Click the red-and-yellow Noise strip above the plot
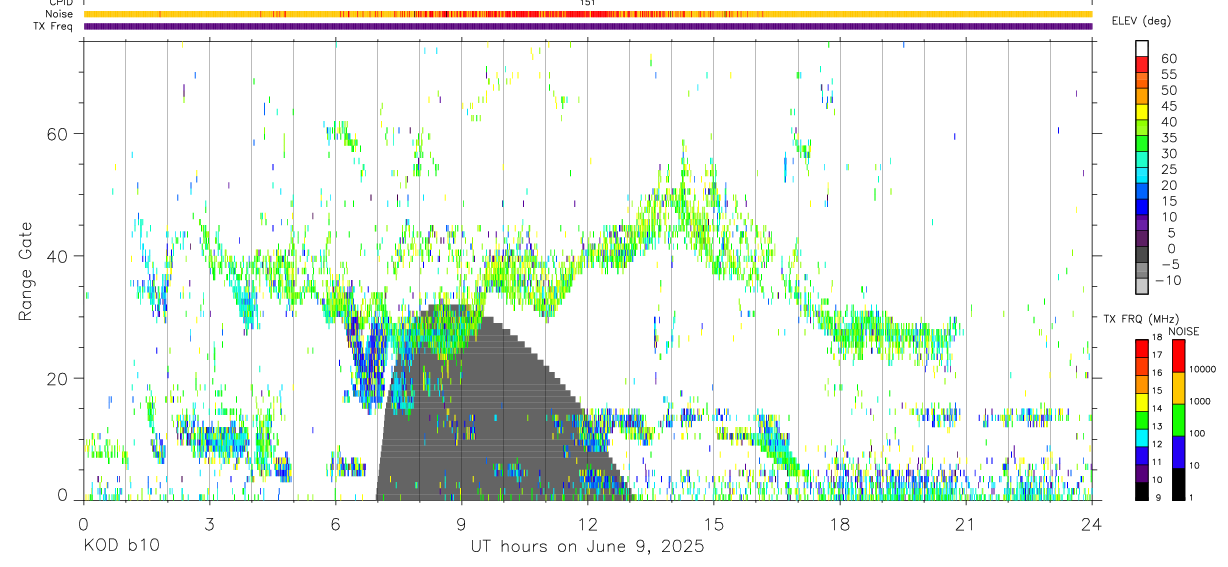This screenshot has width=1228, height=567. pyautogui.click(x=588, y=14)
